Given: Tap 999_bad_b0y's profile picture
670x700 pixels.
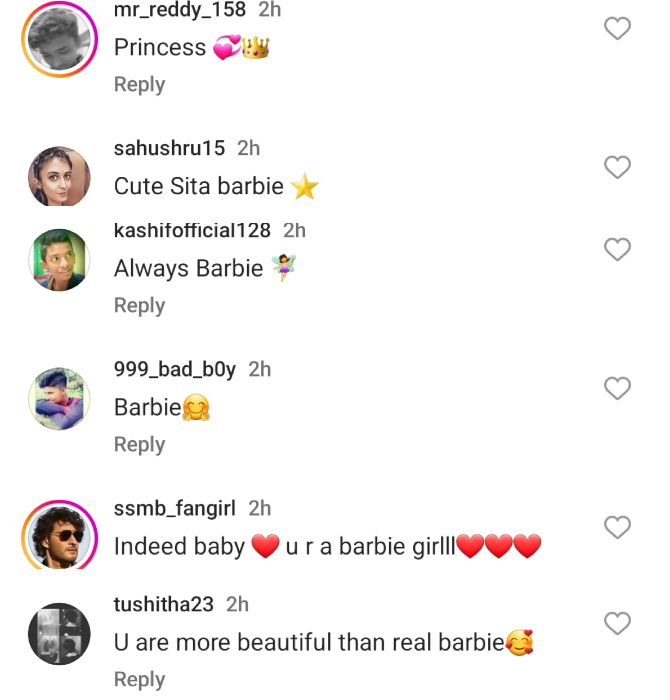Looking at the screenshot, I should 59,398.
